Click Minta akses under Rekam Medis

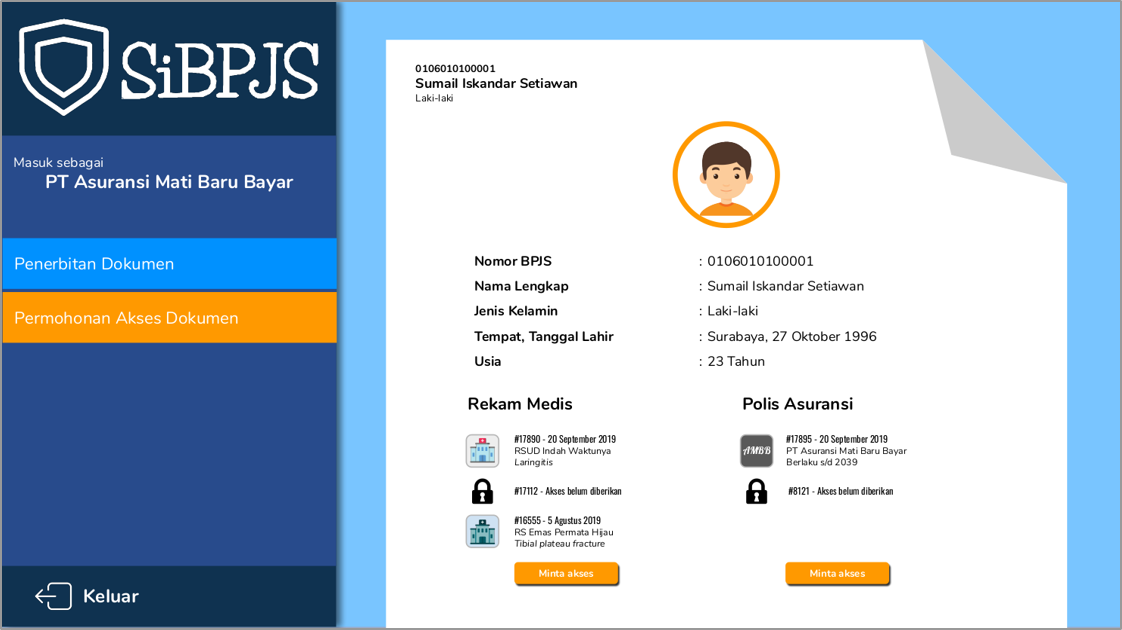pos(566,573)
